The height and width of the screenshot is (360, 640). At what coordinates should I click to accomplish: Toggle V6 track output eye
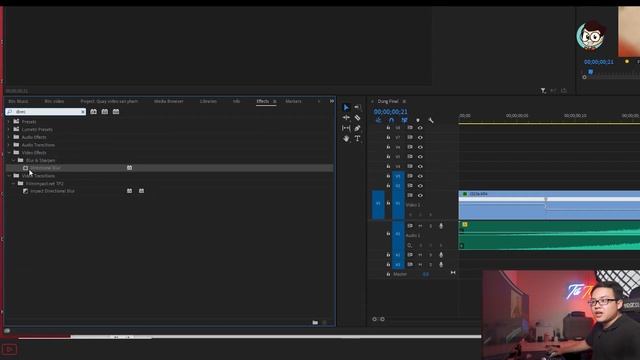click(420, 147)
